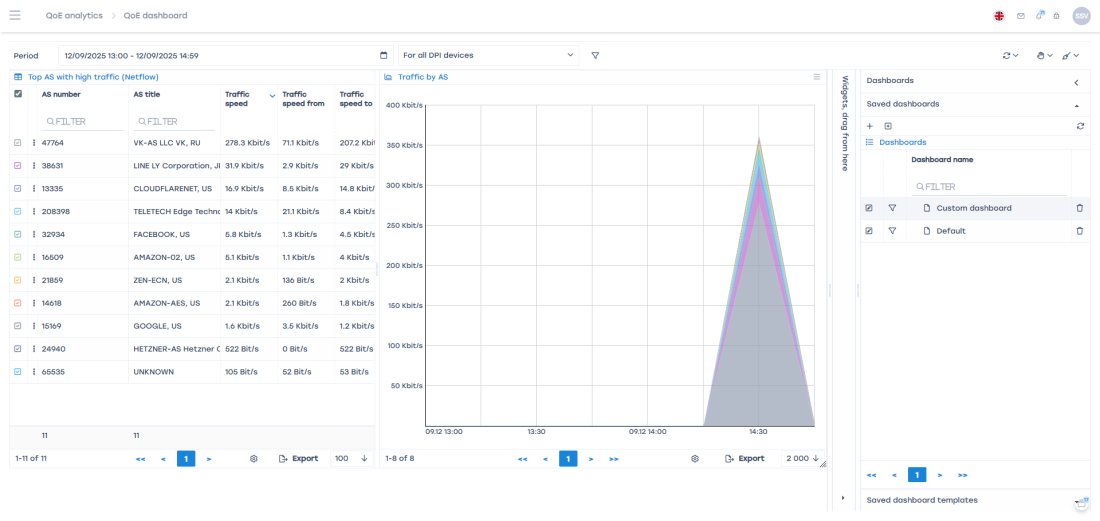
Task: Open the hamburger navigation menu
Action: [x=15, y=15]
